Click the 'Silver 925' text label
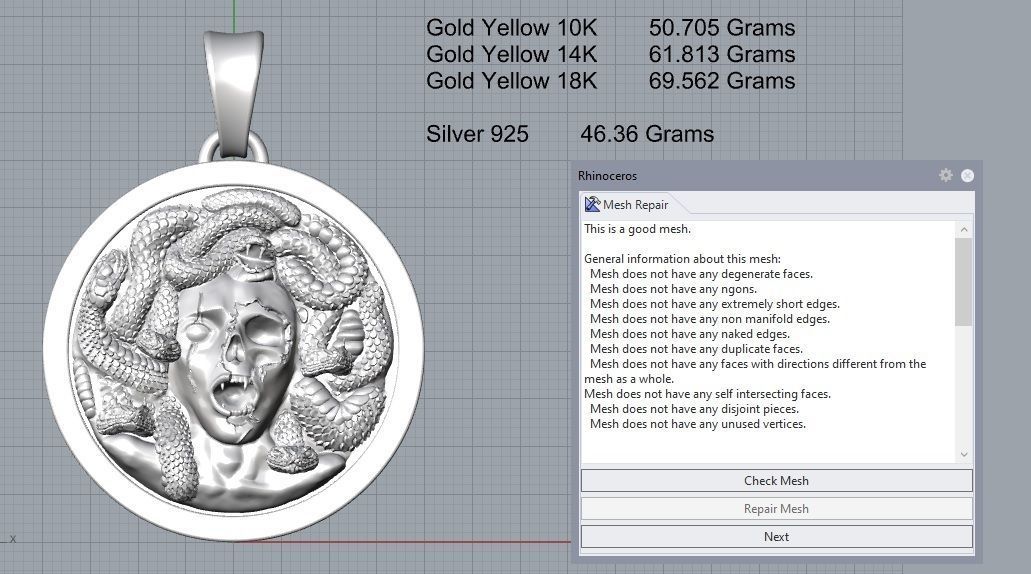Viewport: 1031px width, 574px height. [477, 134]
